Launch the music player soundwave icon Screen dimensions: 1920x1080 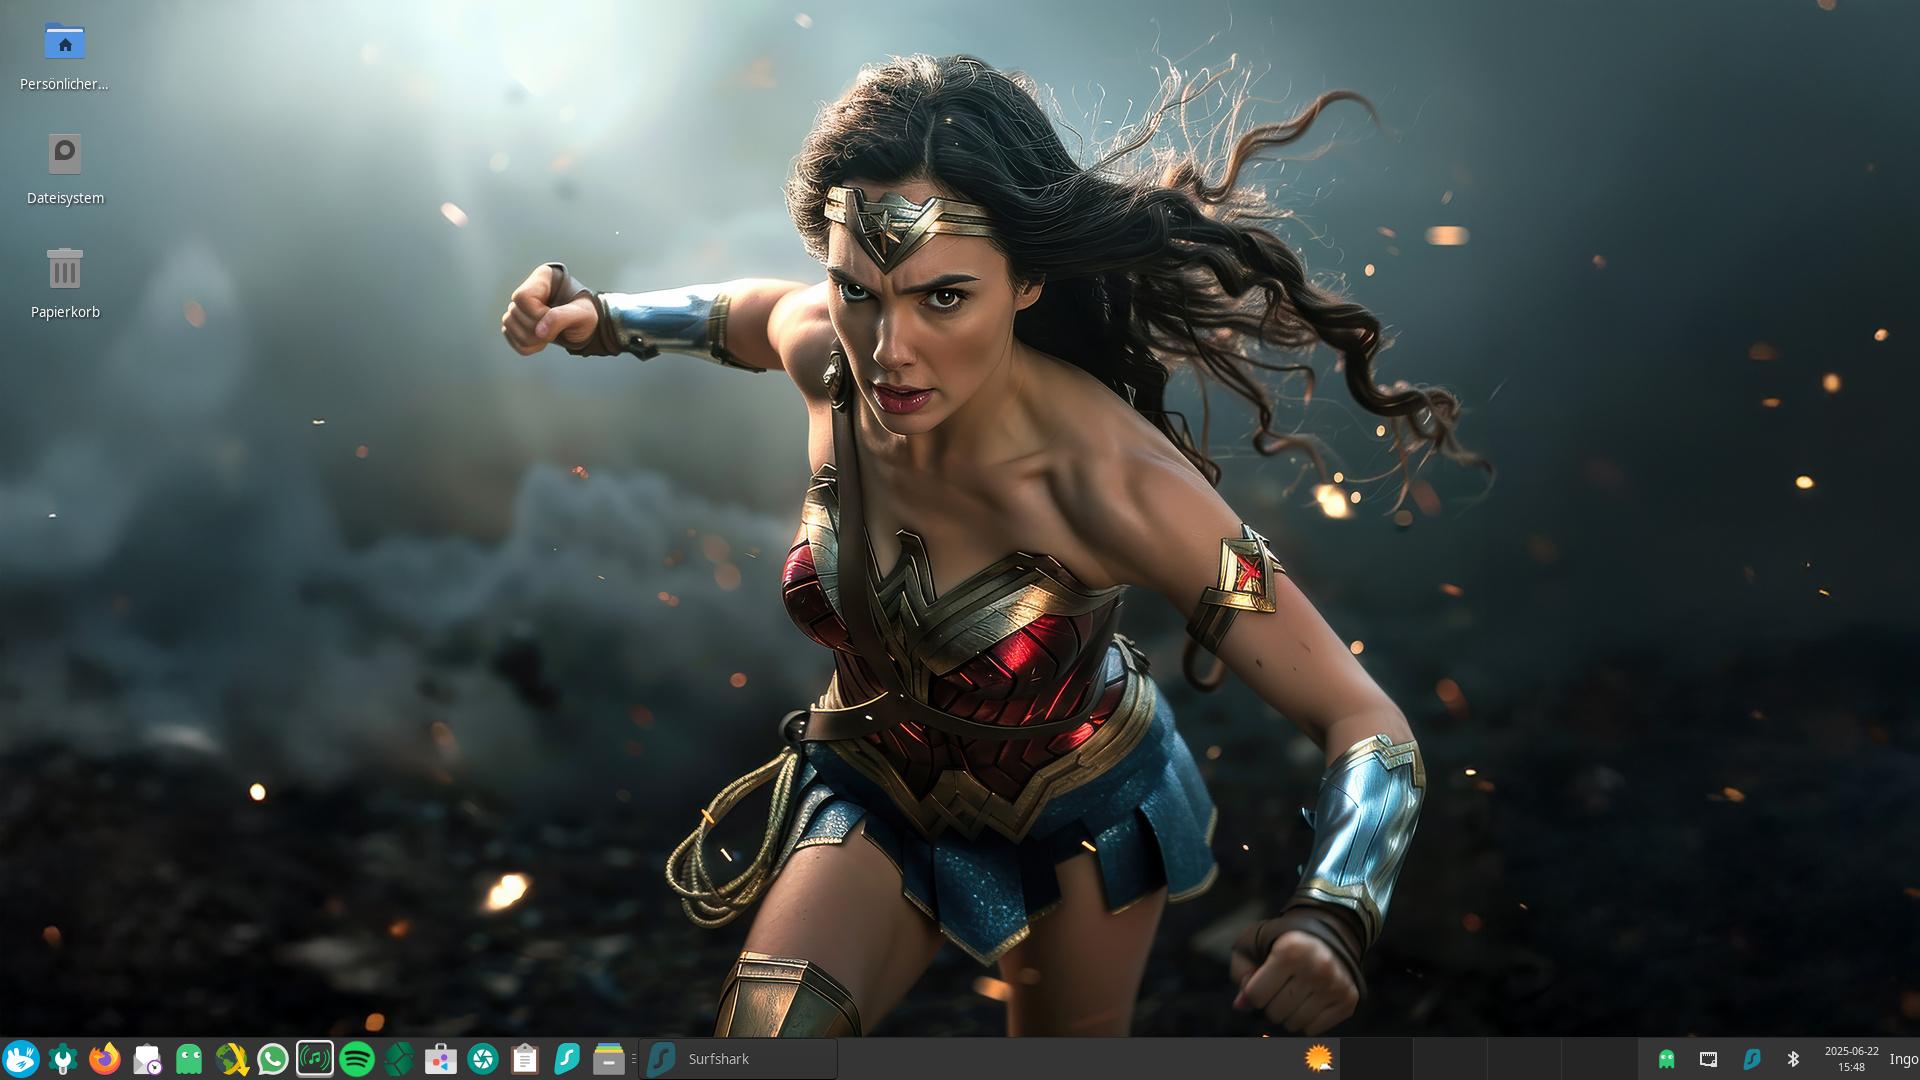[x=315, y=1059]
